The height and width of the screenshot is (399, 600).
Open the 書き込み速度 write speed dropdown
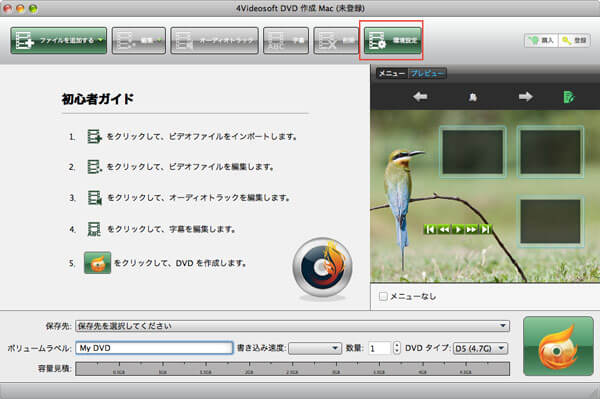[315, 348]
